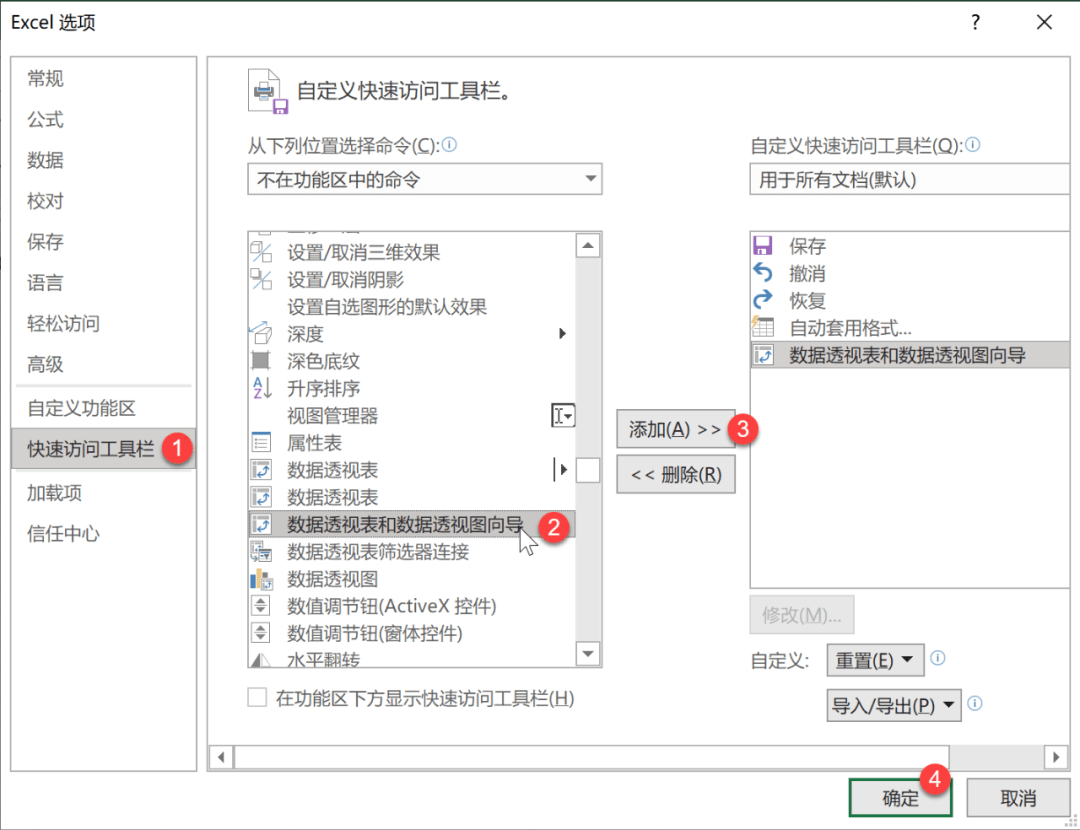Viewport: 1080px width, 830px height.
Task: Click the 数据透视图 chart icon
Action: click(261, 579)
